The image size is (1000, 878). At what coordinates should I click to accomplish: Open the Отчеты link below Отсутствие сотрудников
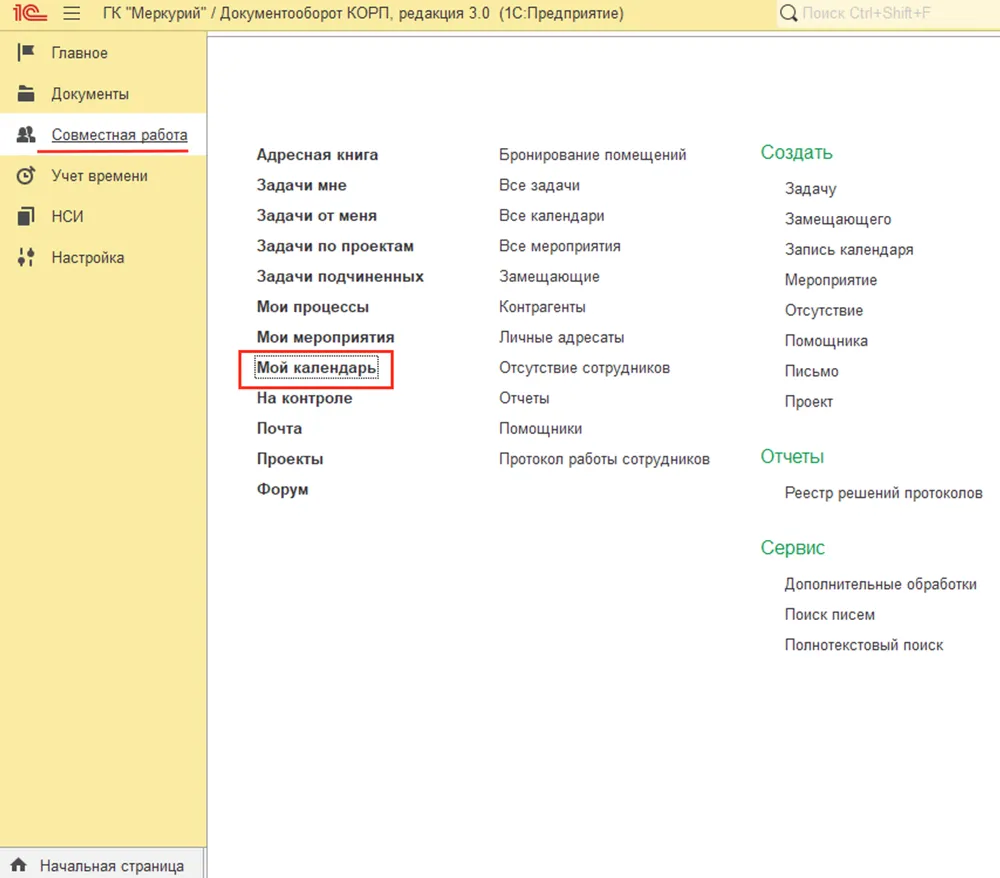pyautogui.click(x=524, y=398)
